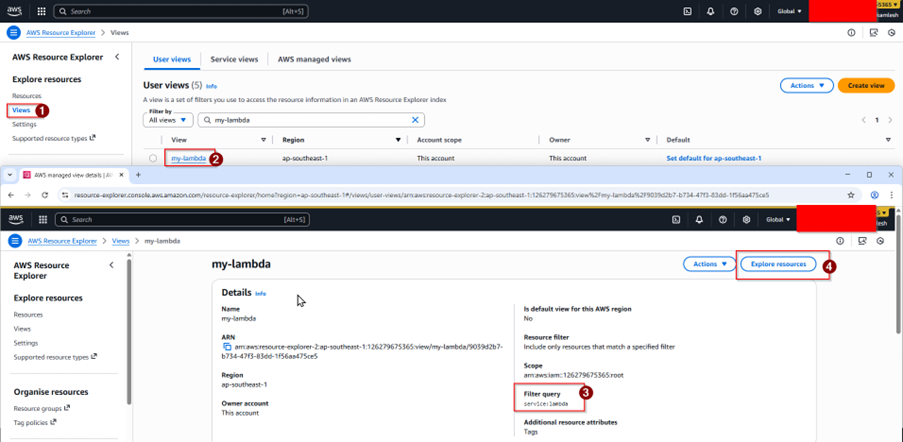This screenshot has height=442, width=903.
Task: Launch CloudShell from the upper Views window header
Action: [687, 11]
